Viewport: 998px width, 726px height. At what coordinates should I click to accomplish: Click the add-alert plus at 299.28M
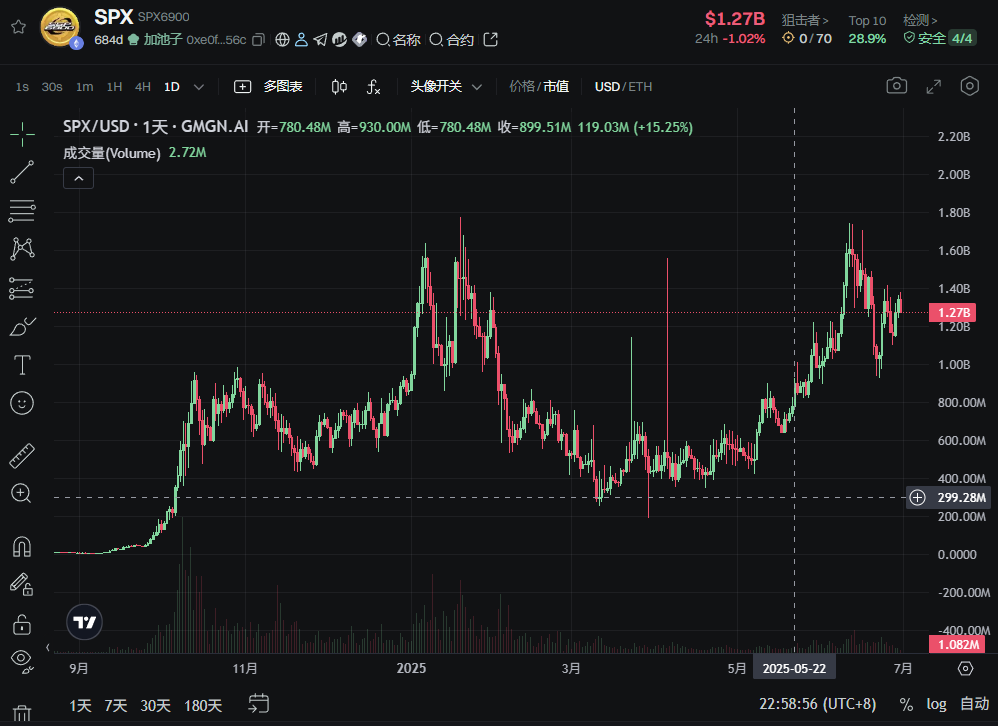[917, 498]
